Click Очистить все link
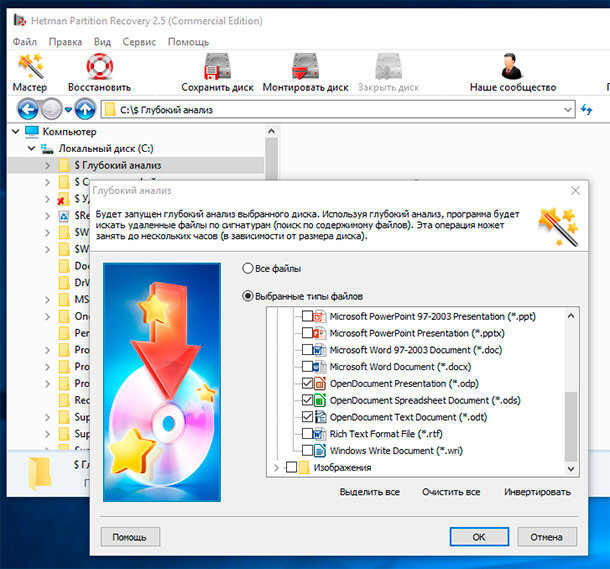The height and width of the screenshot is (569, 610). tap(451, 492)
